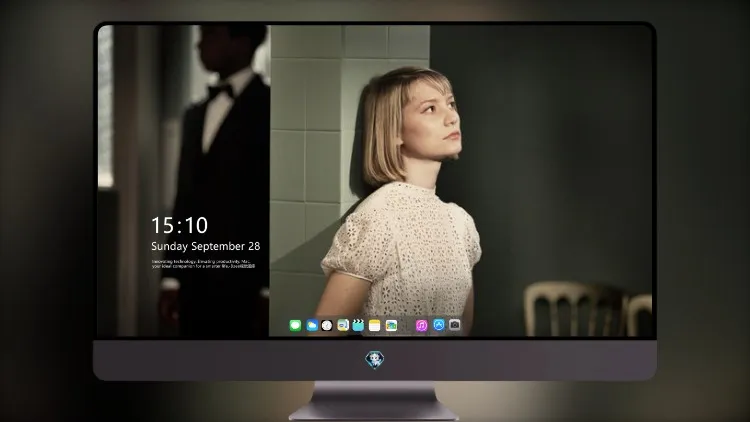The width and height of the screenshot is (750, 422).
Task: Open the chat-and-music widget app icon
Action: pyautogui.click(x=343, y=325)
